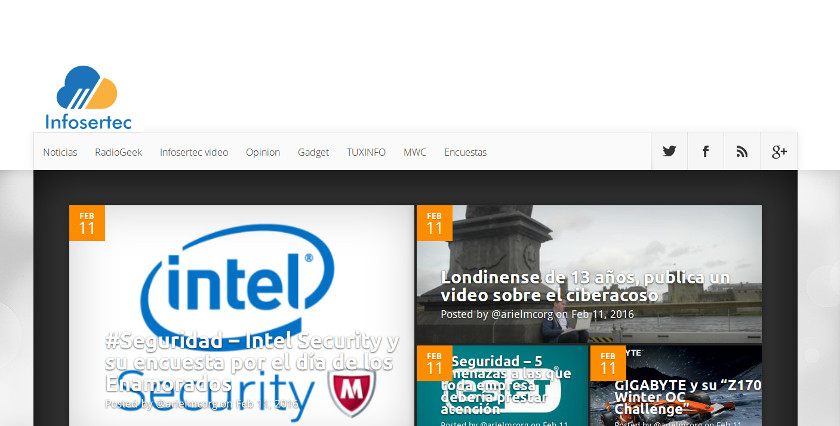The height and width of the screenshot is (426, 840).
Task: Go to the RadioGeek section
Action: pyautogui.click(x=118, y=153)
